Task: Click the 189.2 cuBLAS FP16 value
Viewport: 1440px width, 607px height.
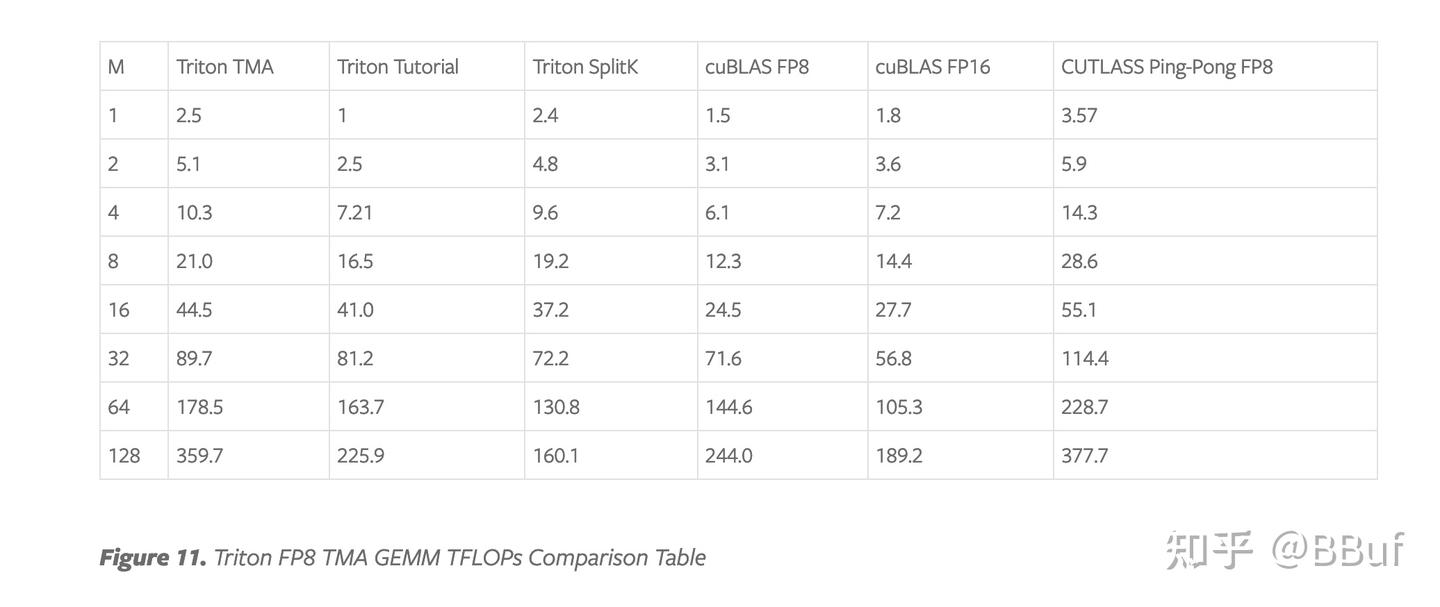Action: 899,456
